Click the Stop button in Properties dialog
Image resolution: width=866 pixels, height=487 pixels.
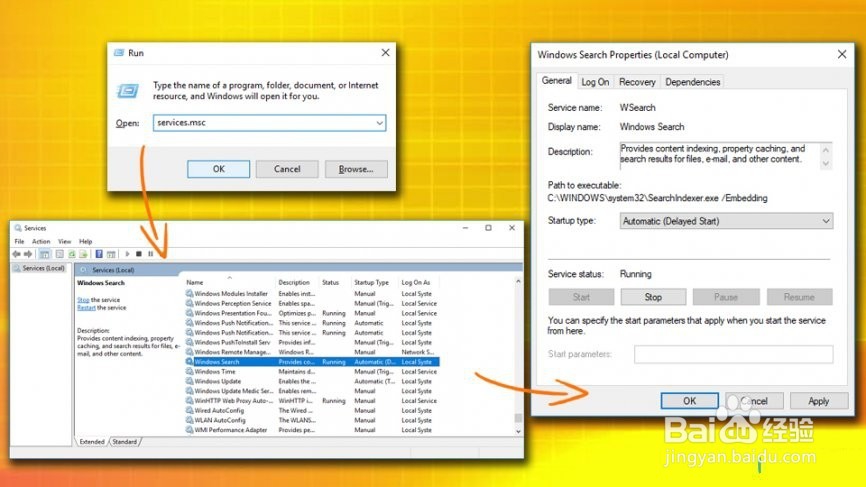[653, 297]
